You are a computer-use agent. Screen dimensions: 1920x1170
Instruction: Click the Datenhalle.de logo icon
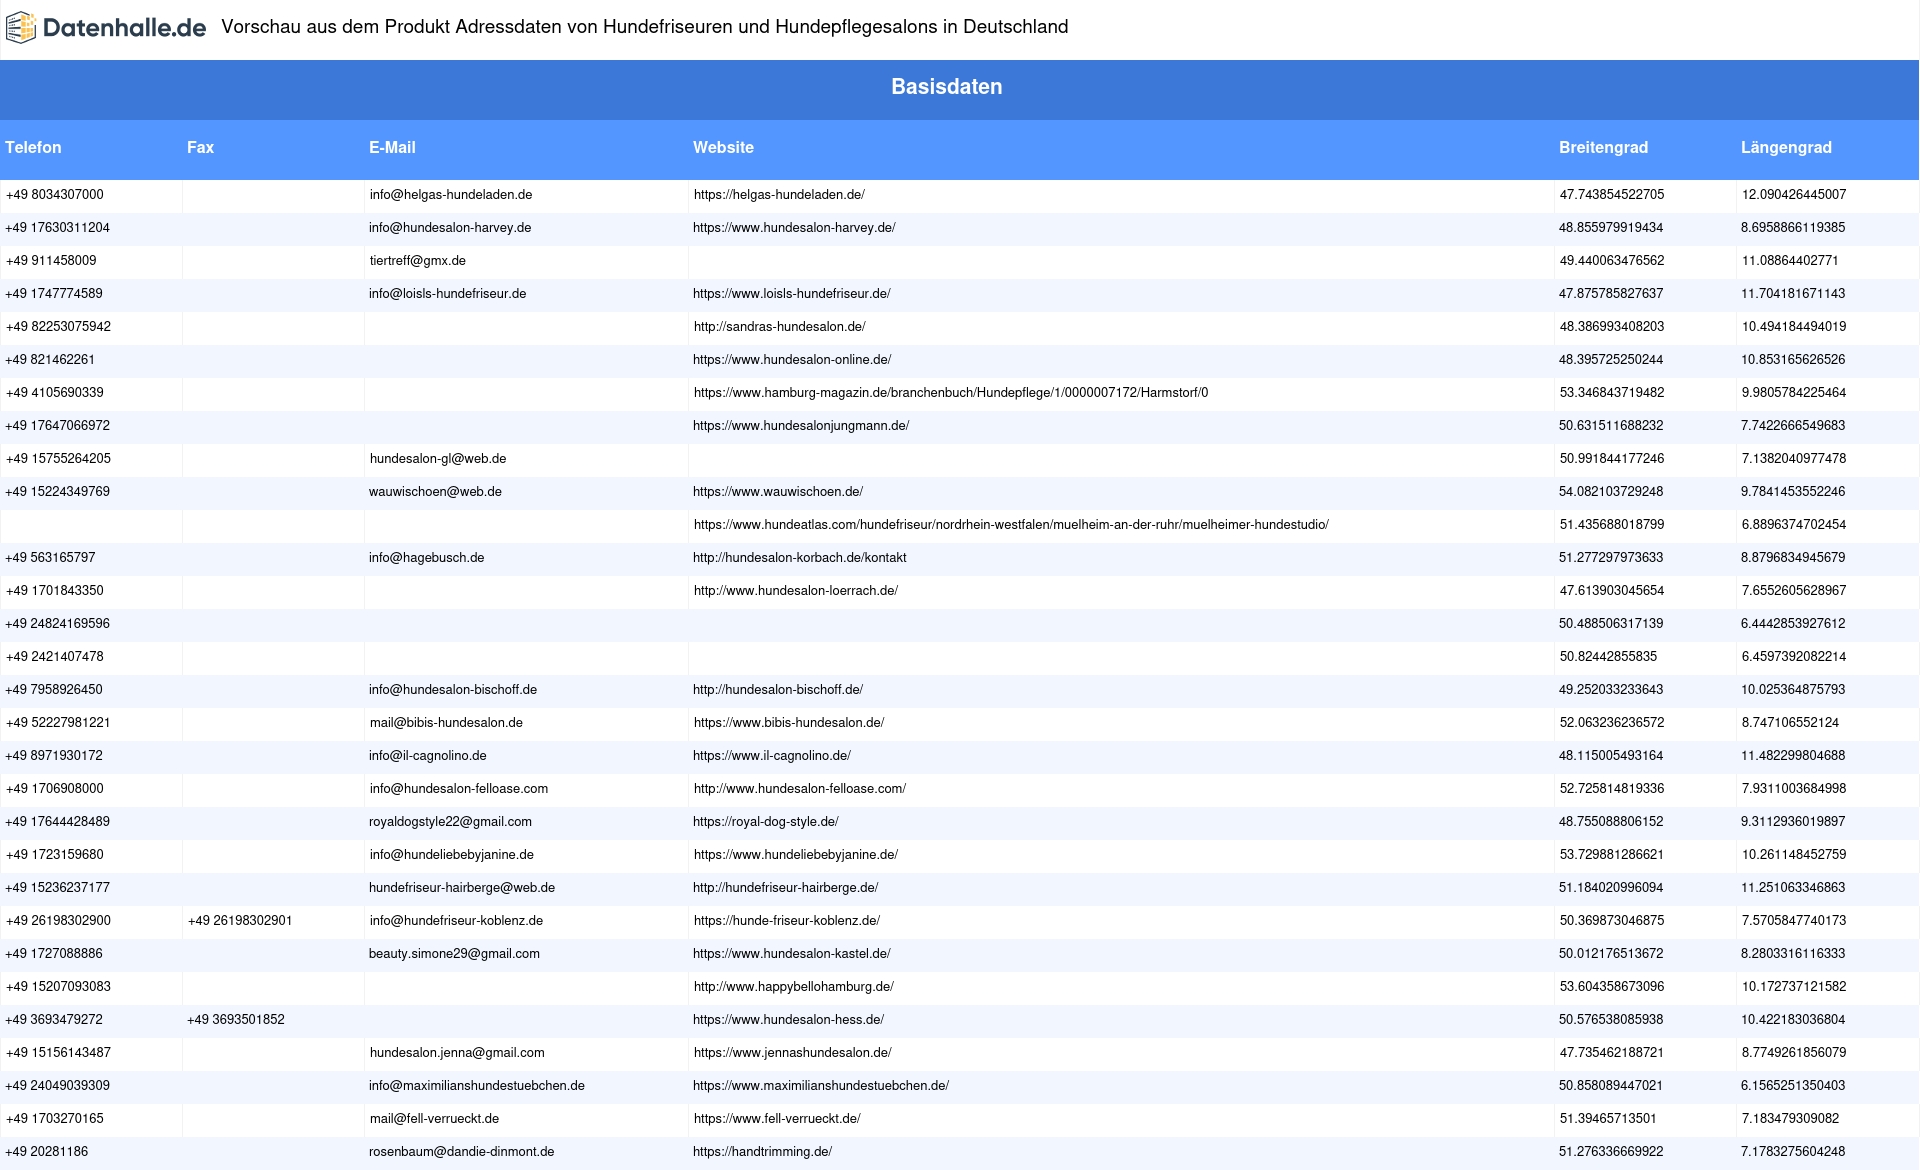[x=21, y=28]
